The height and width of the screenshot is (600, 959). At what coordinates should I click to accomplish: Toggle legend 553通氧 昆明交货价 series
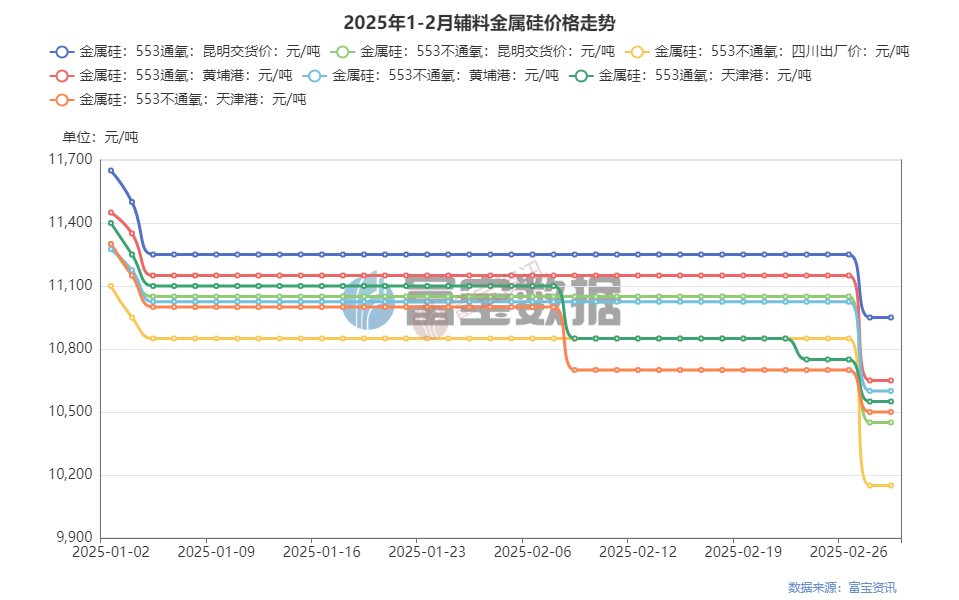tap(185, 51)
